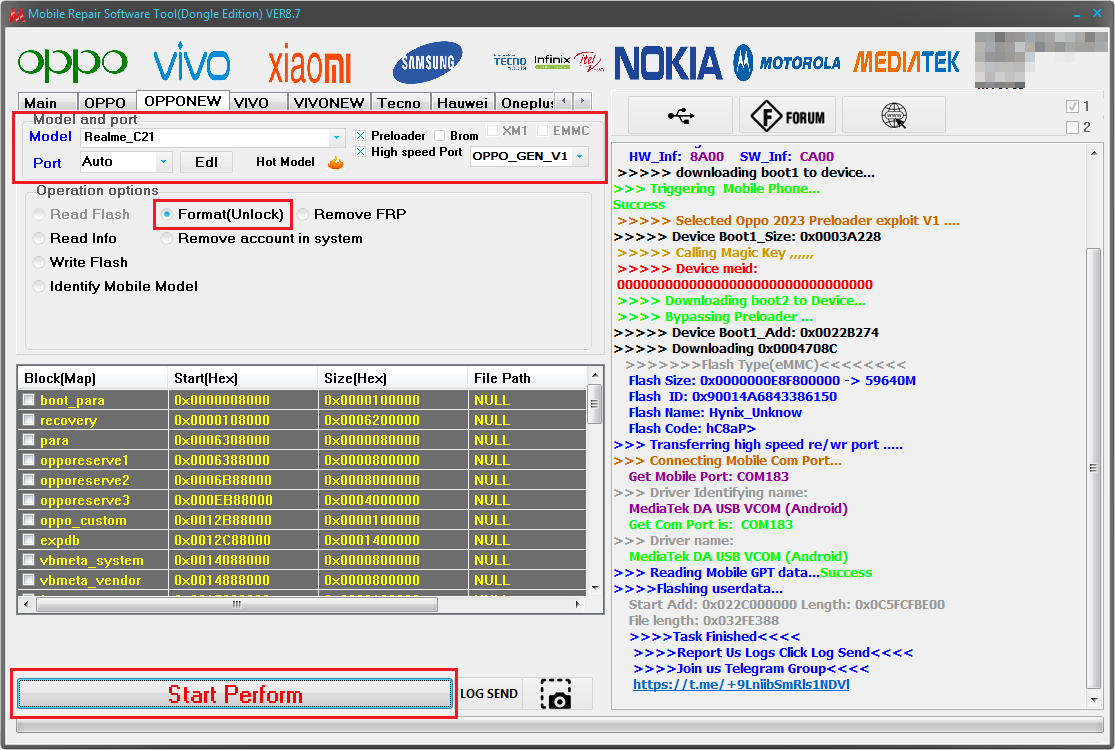Image resolution: width=1115 pixels, height=750 pixels.
Task: Switch to the OPPONEW tab
Action: pos(183,101)
